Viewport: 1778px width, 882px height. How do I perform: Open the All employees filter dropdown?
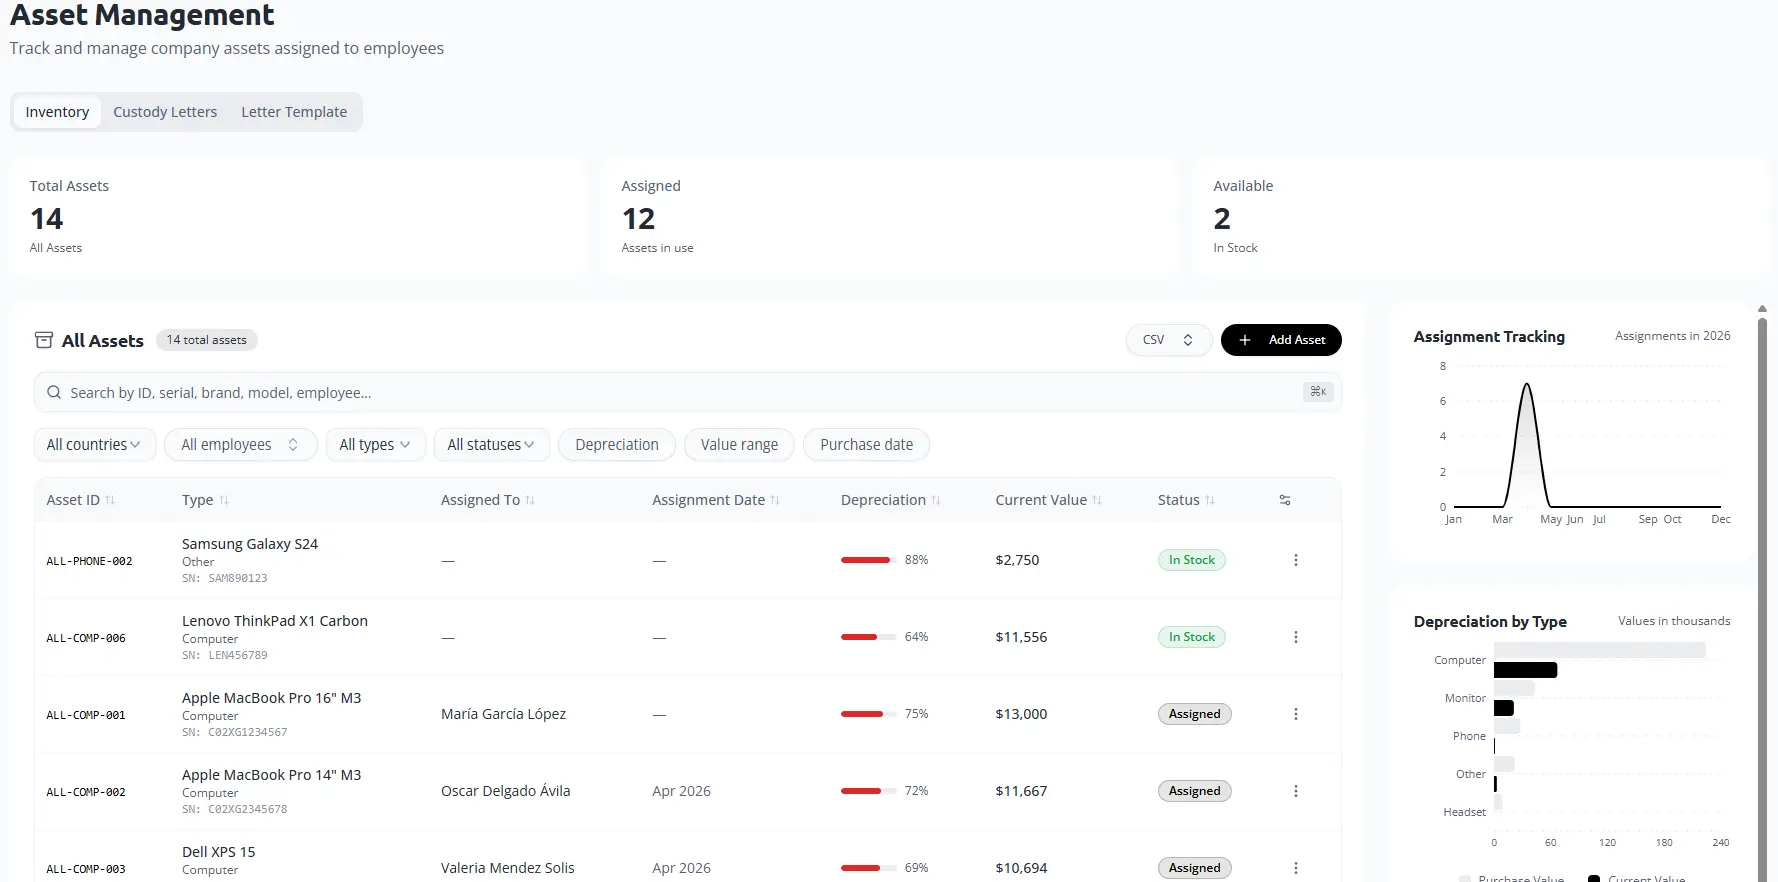pyautogui.click(x=240, y=445)
